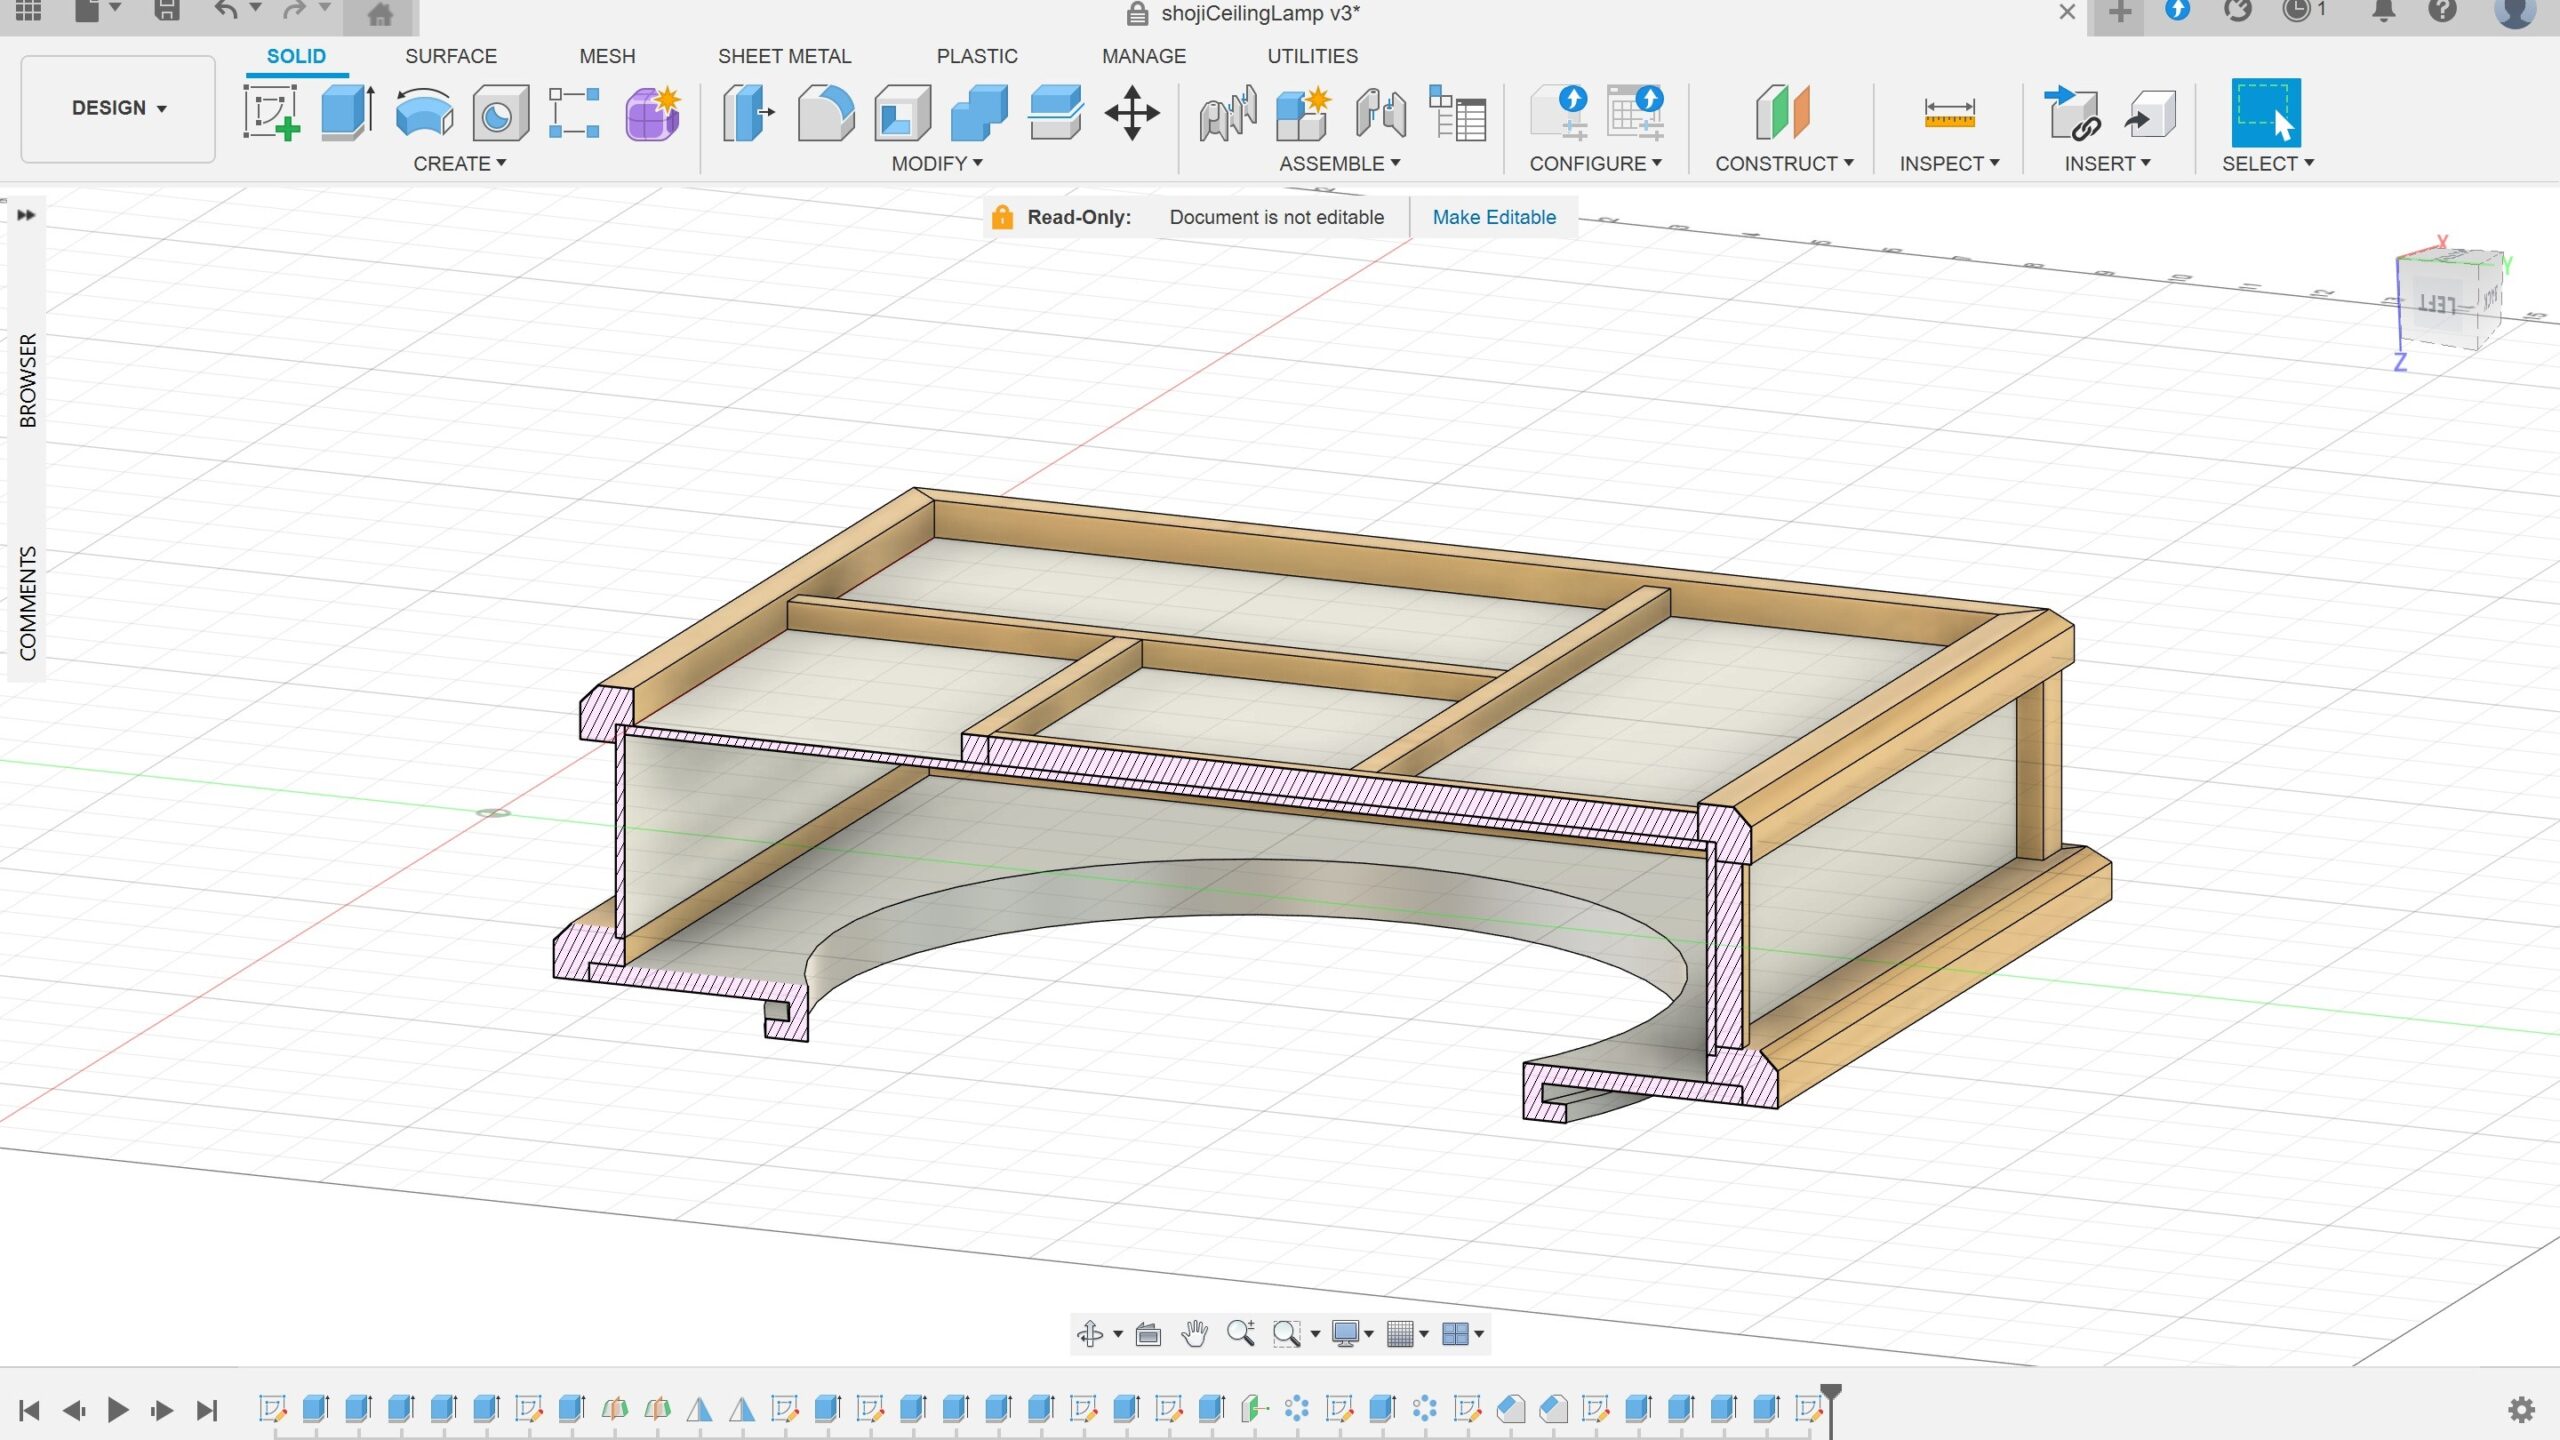
Task: Click the Pan tool in navigation bar
Action: 1196,1333
